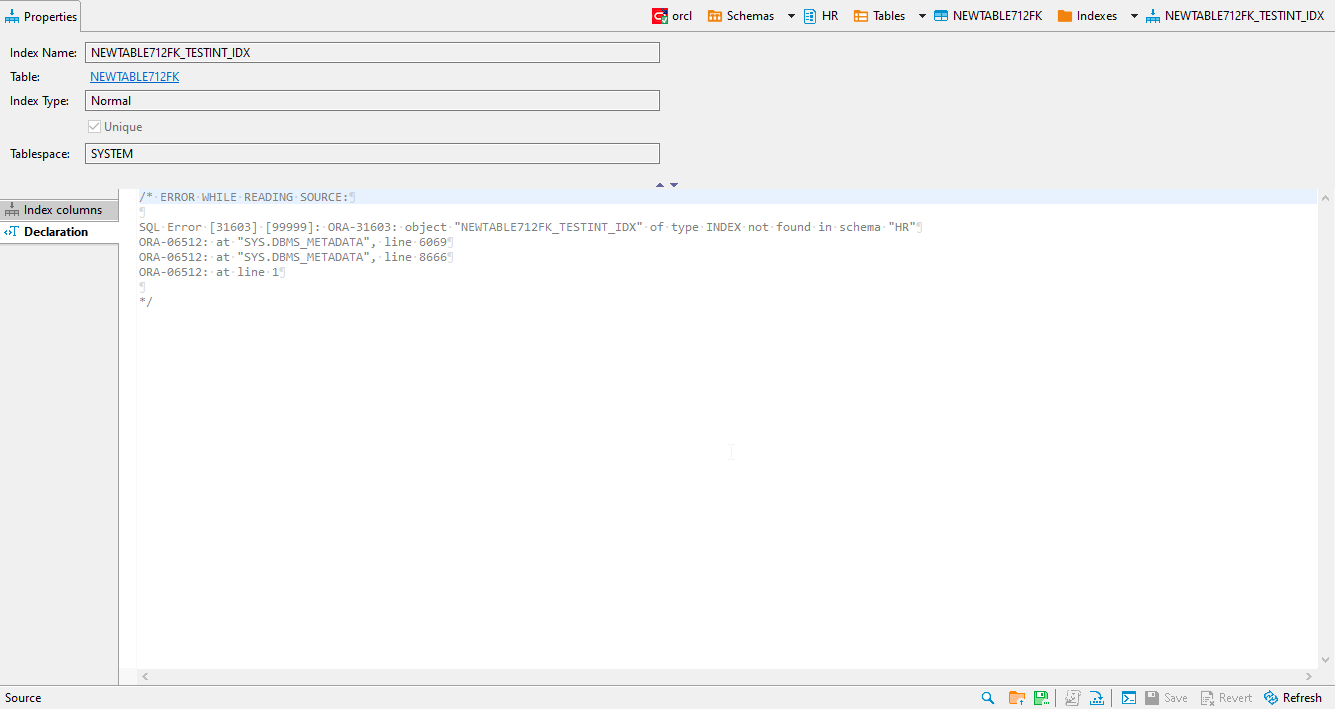Click inside the Tablespace field showing SYSTEM

[x=370, y=153]
